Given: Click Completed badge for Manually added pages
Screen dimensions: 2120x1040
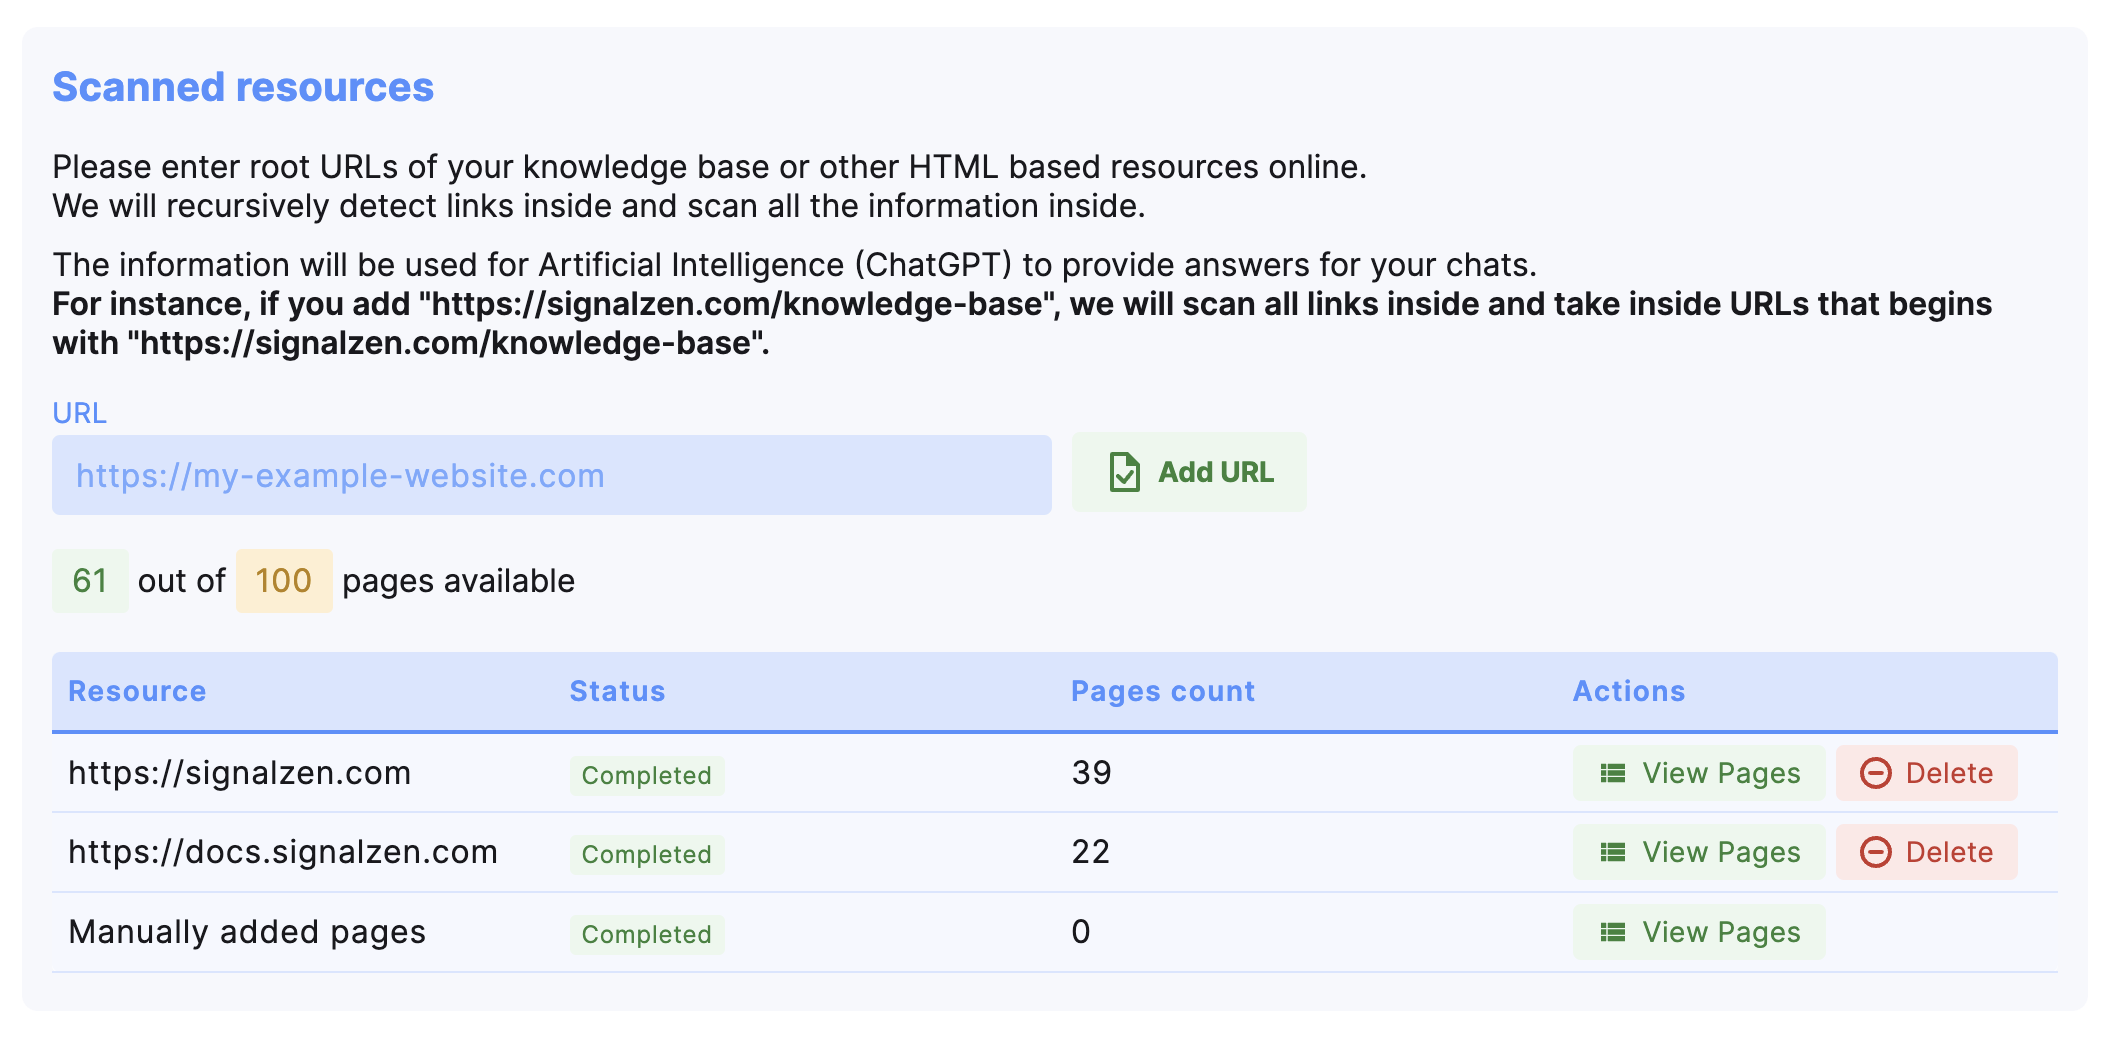Looking at the screenshot, I should coord(646,934).
